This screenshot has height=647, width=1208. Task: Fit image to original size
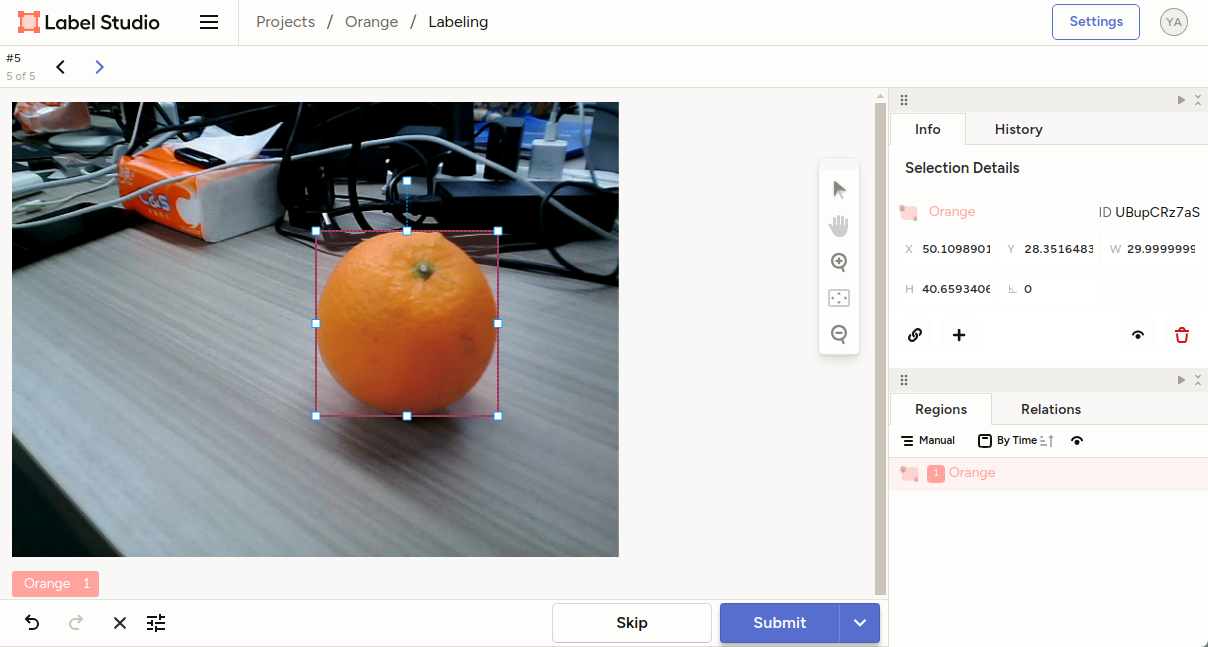[x=839, y=298]
